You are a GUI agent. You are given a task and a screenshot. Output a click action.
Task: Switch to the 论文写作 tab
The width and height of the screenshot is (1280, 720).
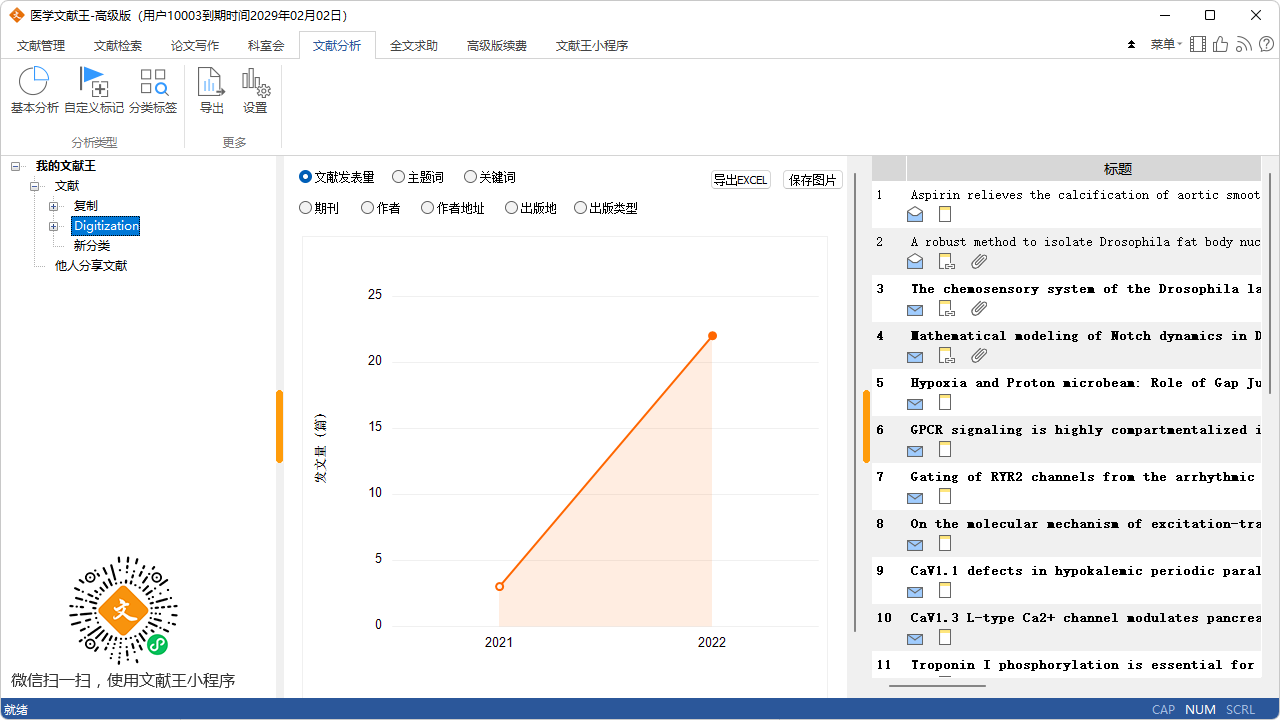coord(195,45)
